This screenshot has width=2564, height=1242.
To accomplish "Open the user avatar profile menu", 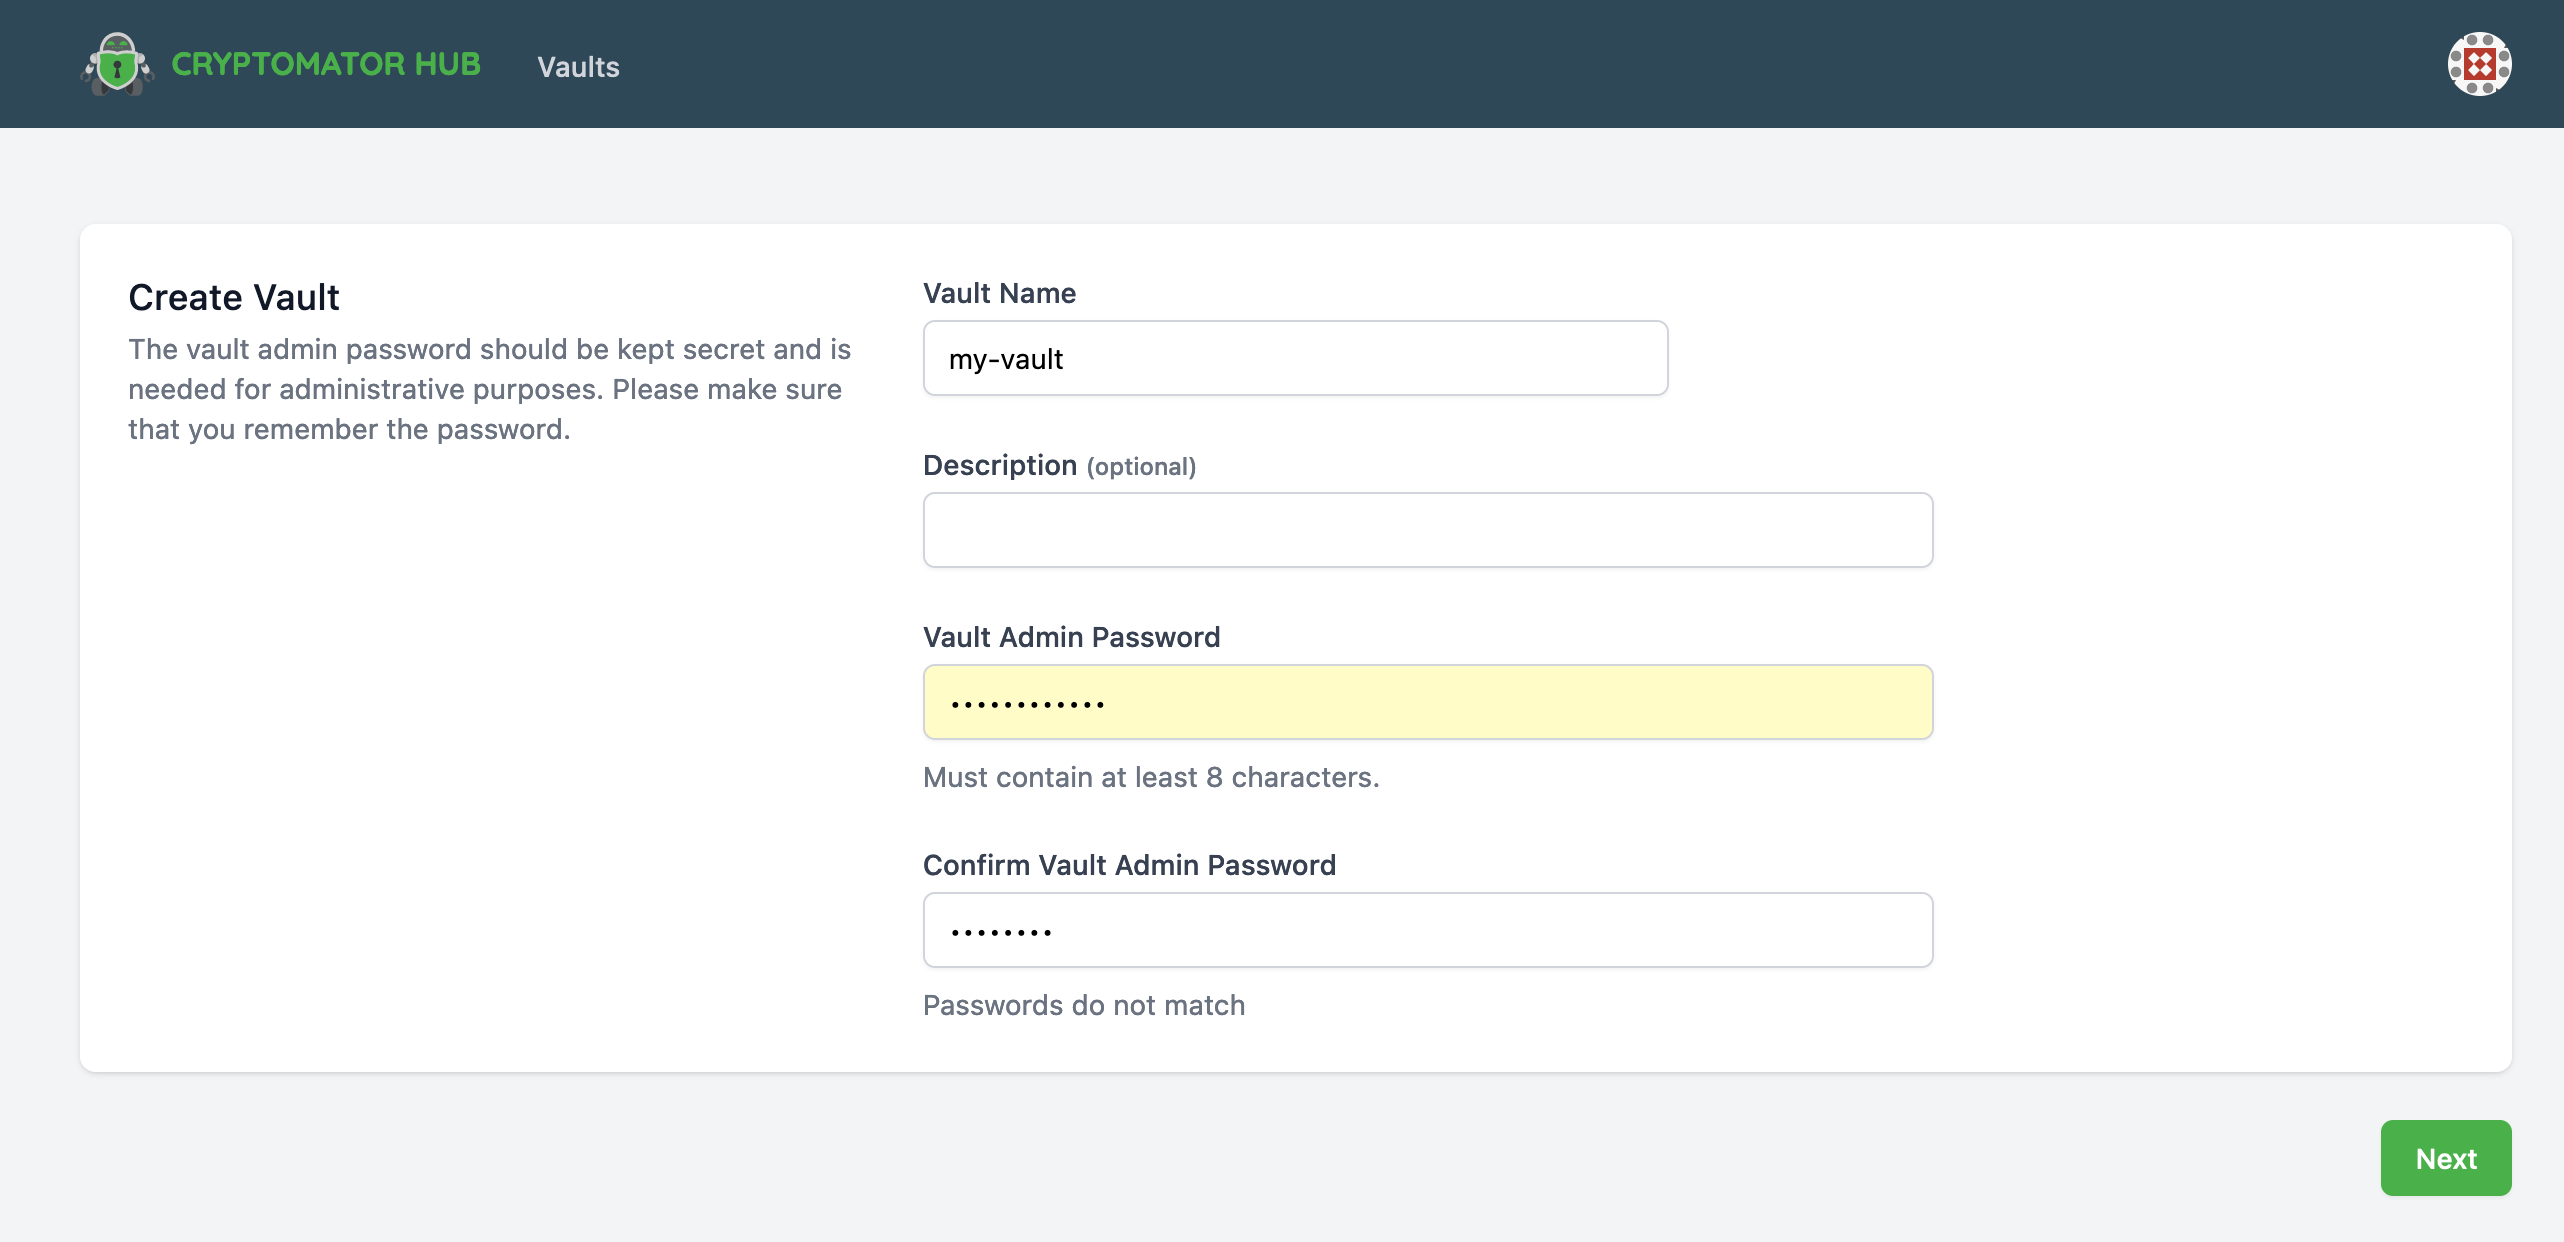I will (2478, 64).
